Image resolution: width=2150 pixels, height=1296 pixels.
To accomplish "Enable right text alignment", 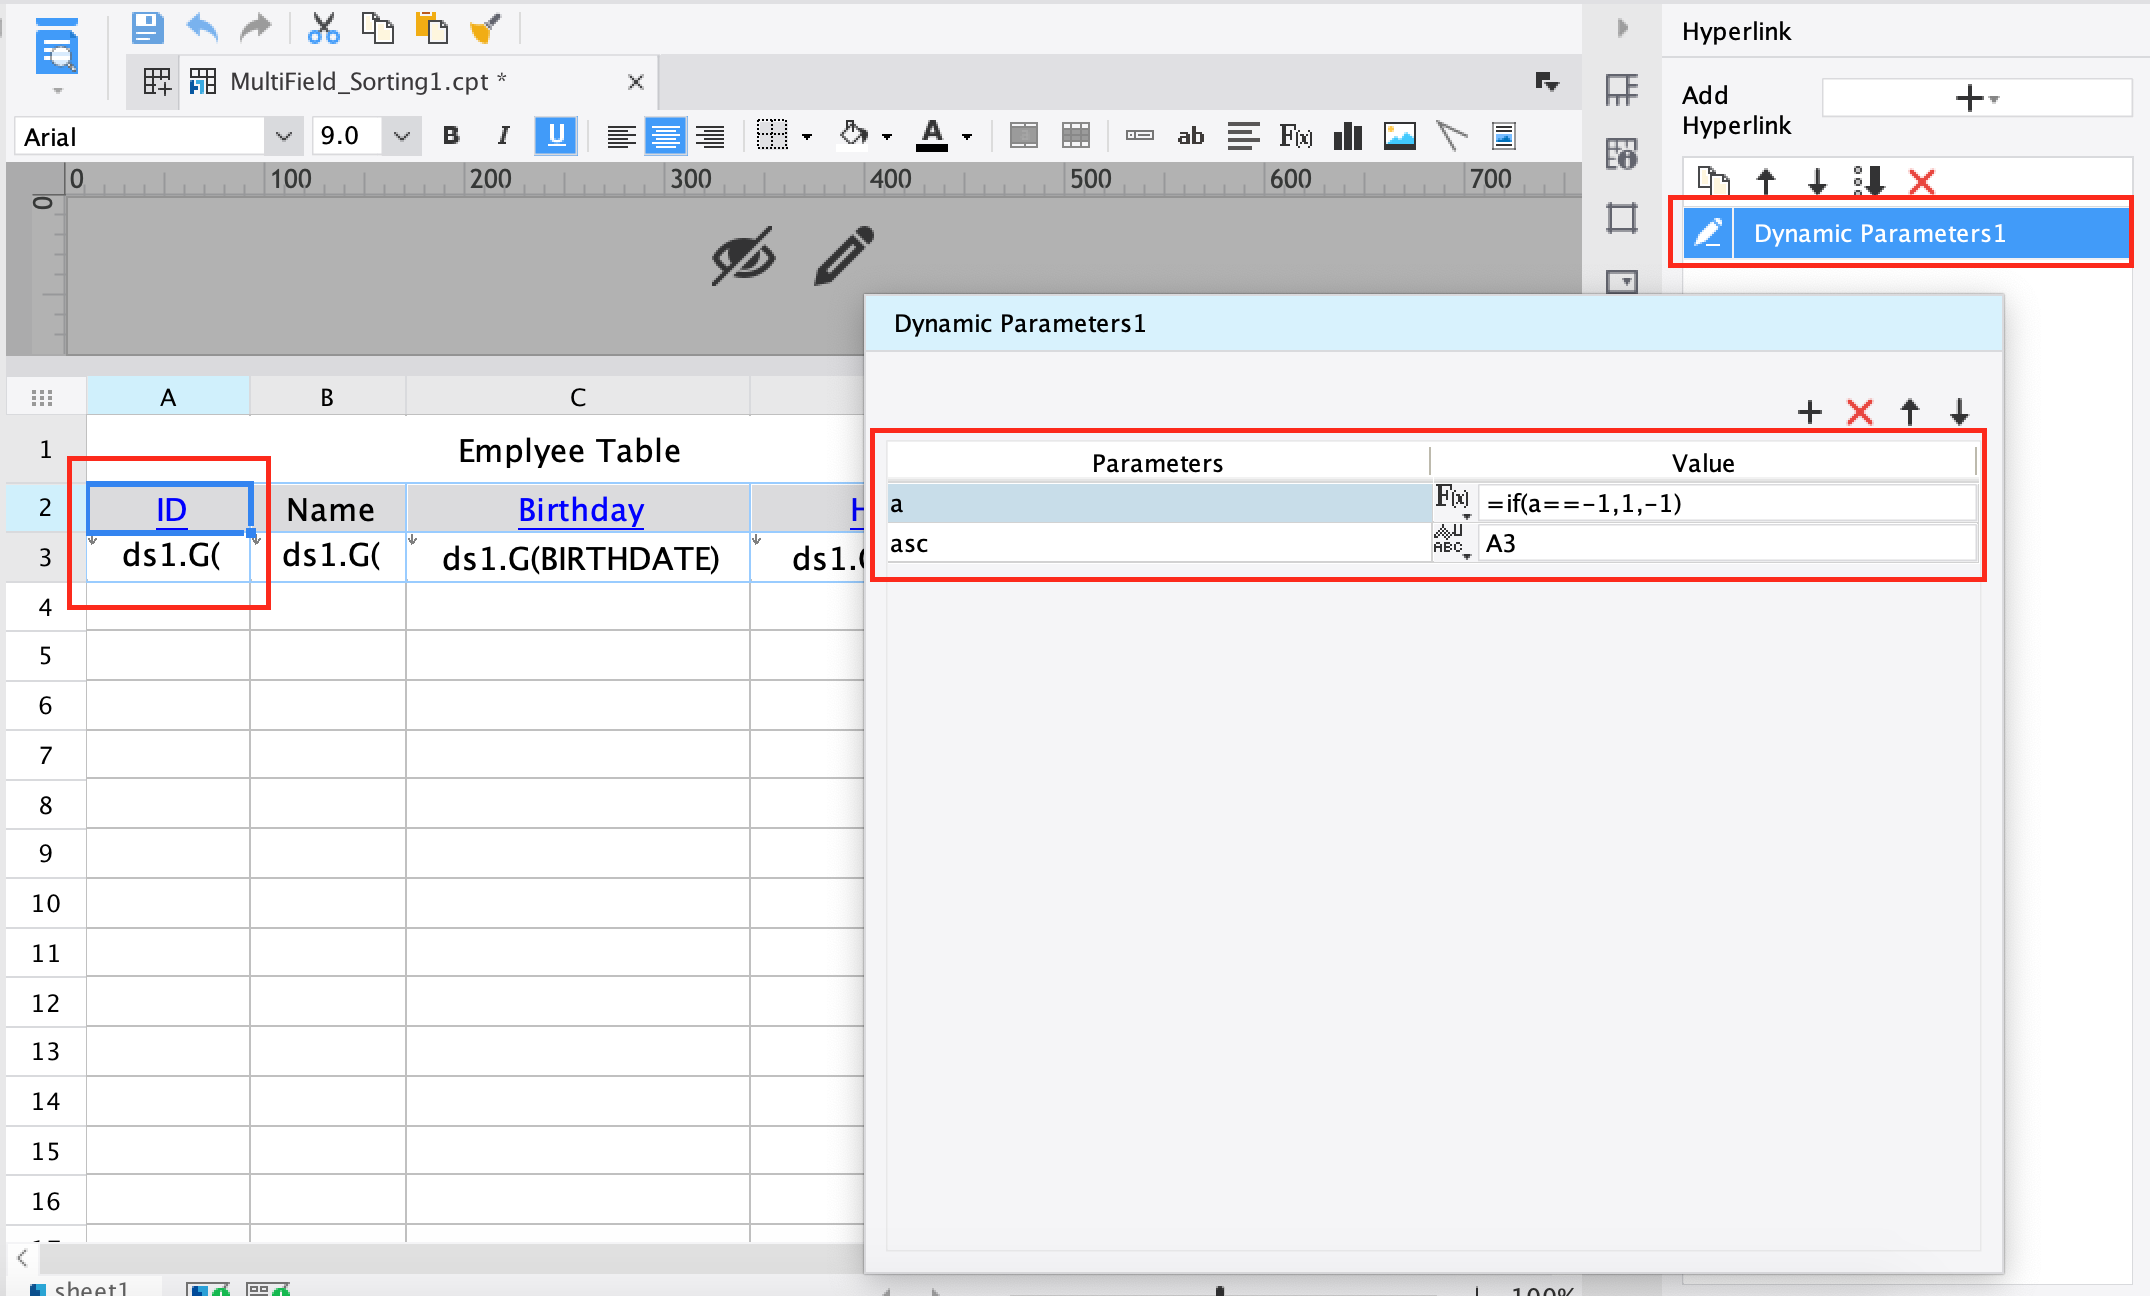I will click(710, 136).
